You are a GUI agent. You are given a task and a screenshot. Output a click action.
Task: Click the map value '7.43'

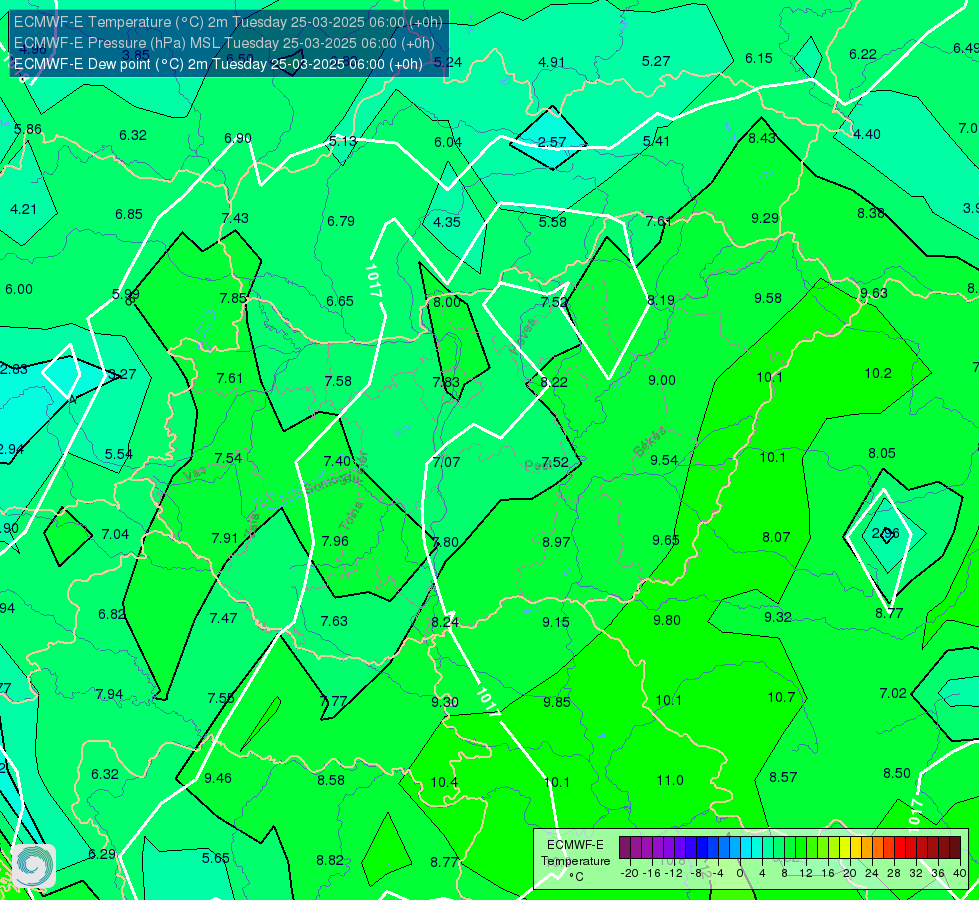pyautogui.click(x=235, y=218)
